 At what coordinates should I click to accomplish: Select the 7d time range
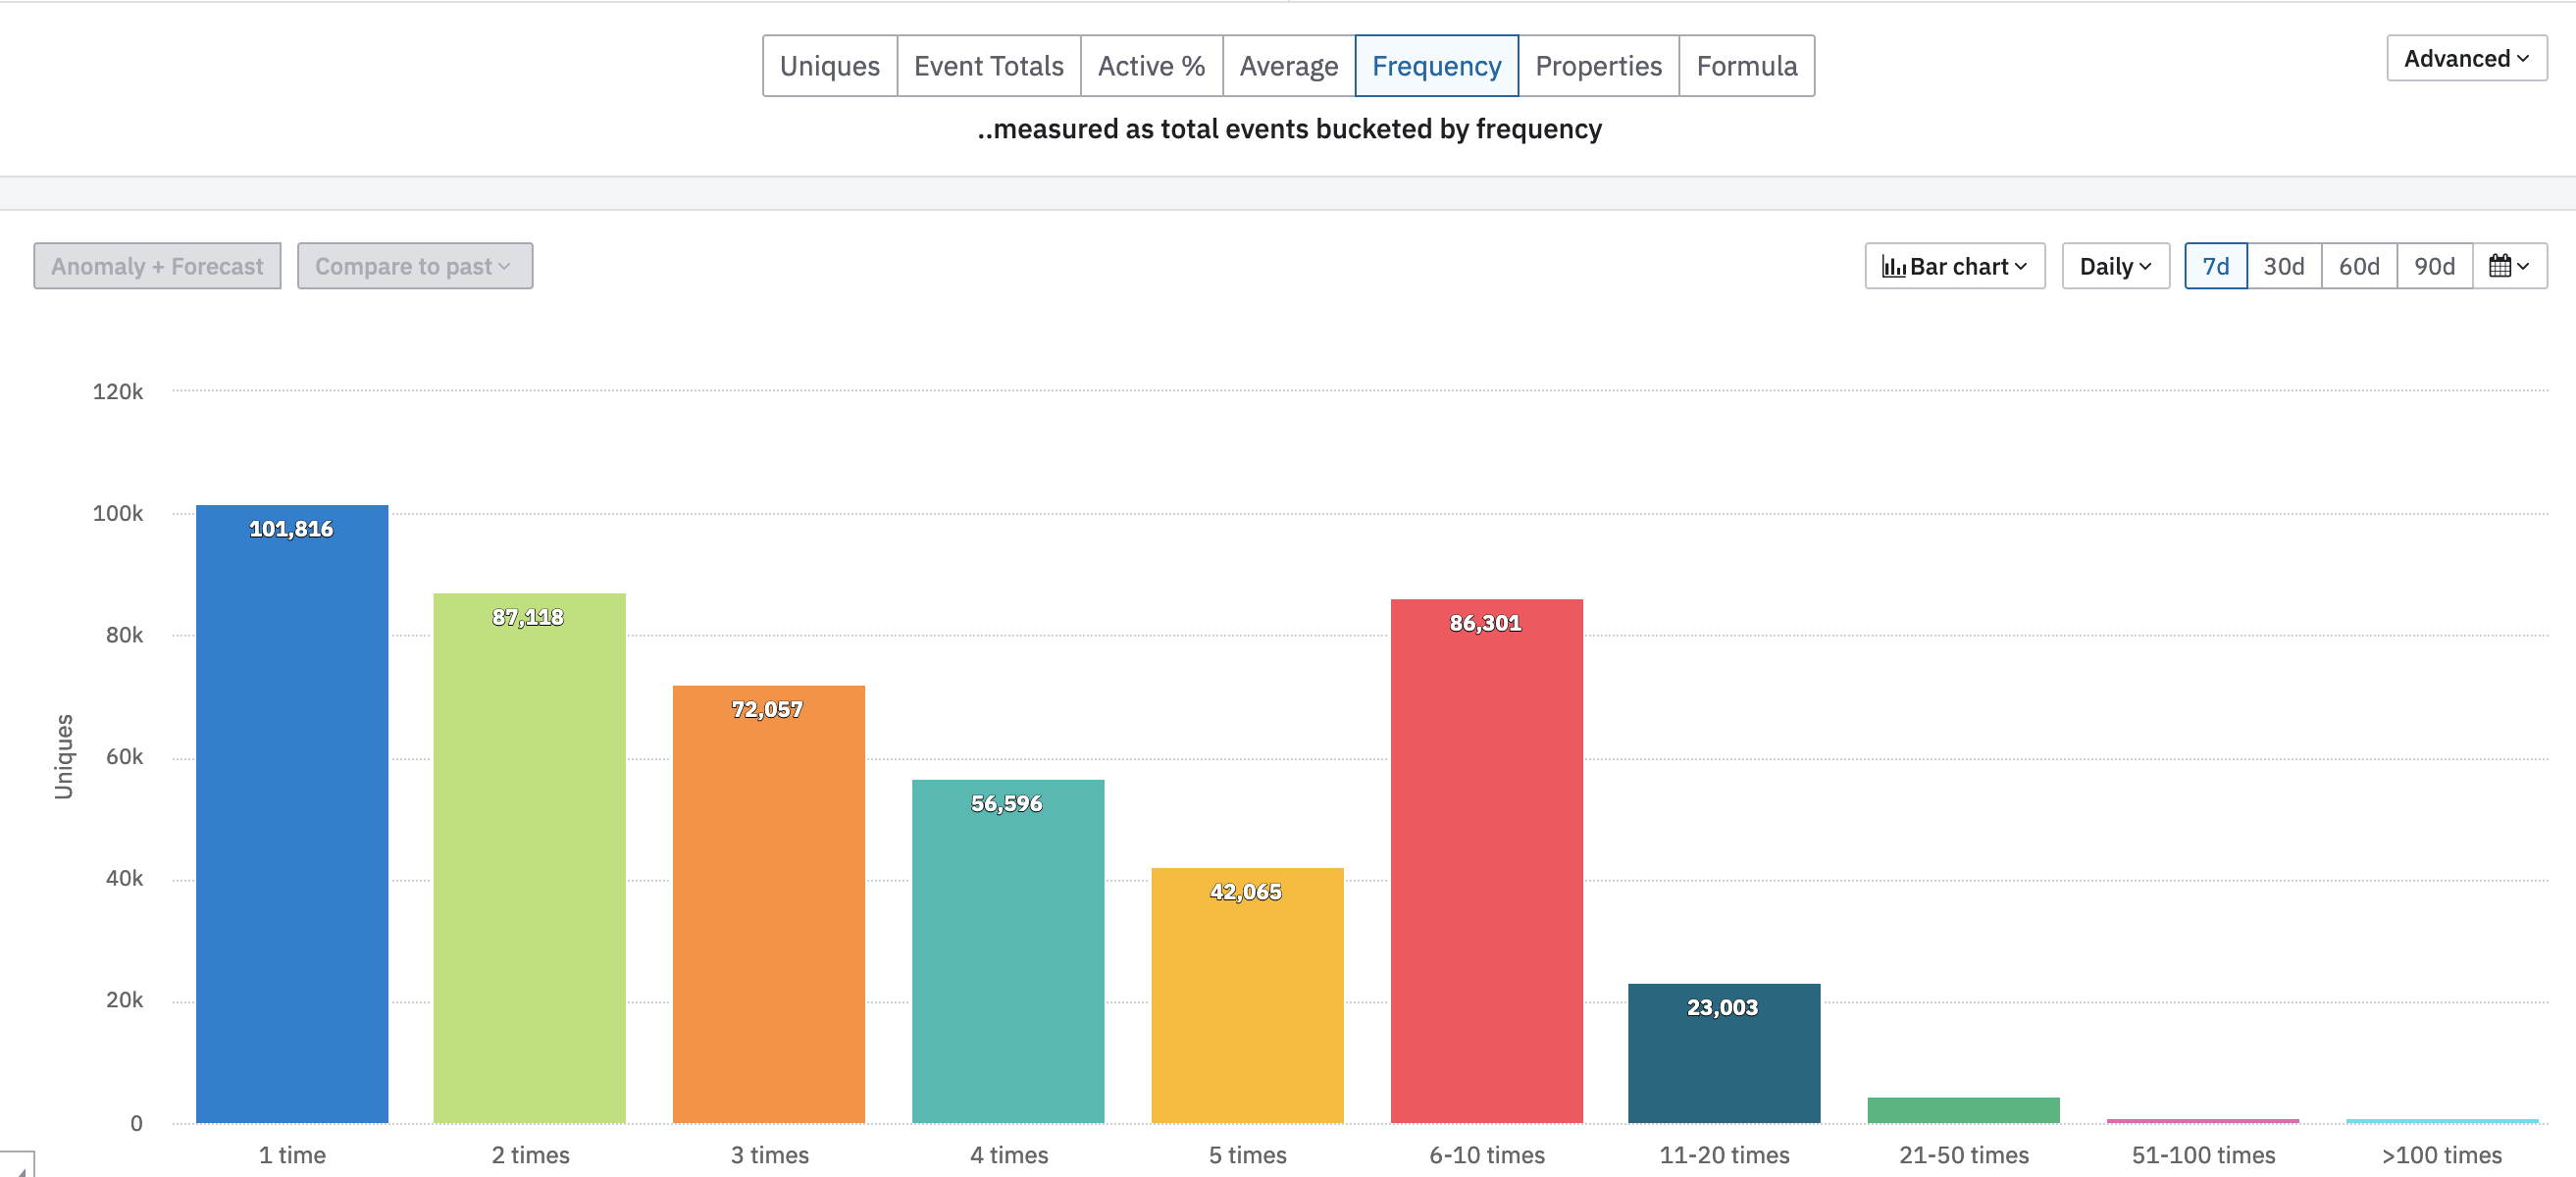(2215, 266)
